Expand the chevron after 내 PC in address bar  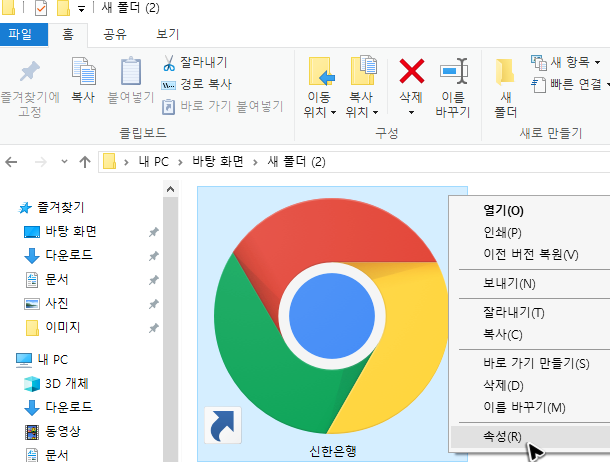(x=180, y=162)
